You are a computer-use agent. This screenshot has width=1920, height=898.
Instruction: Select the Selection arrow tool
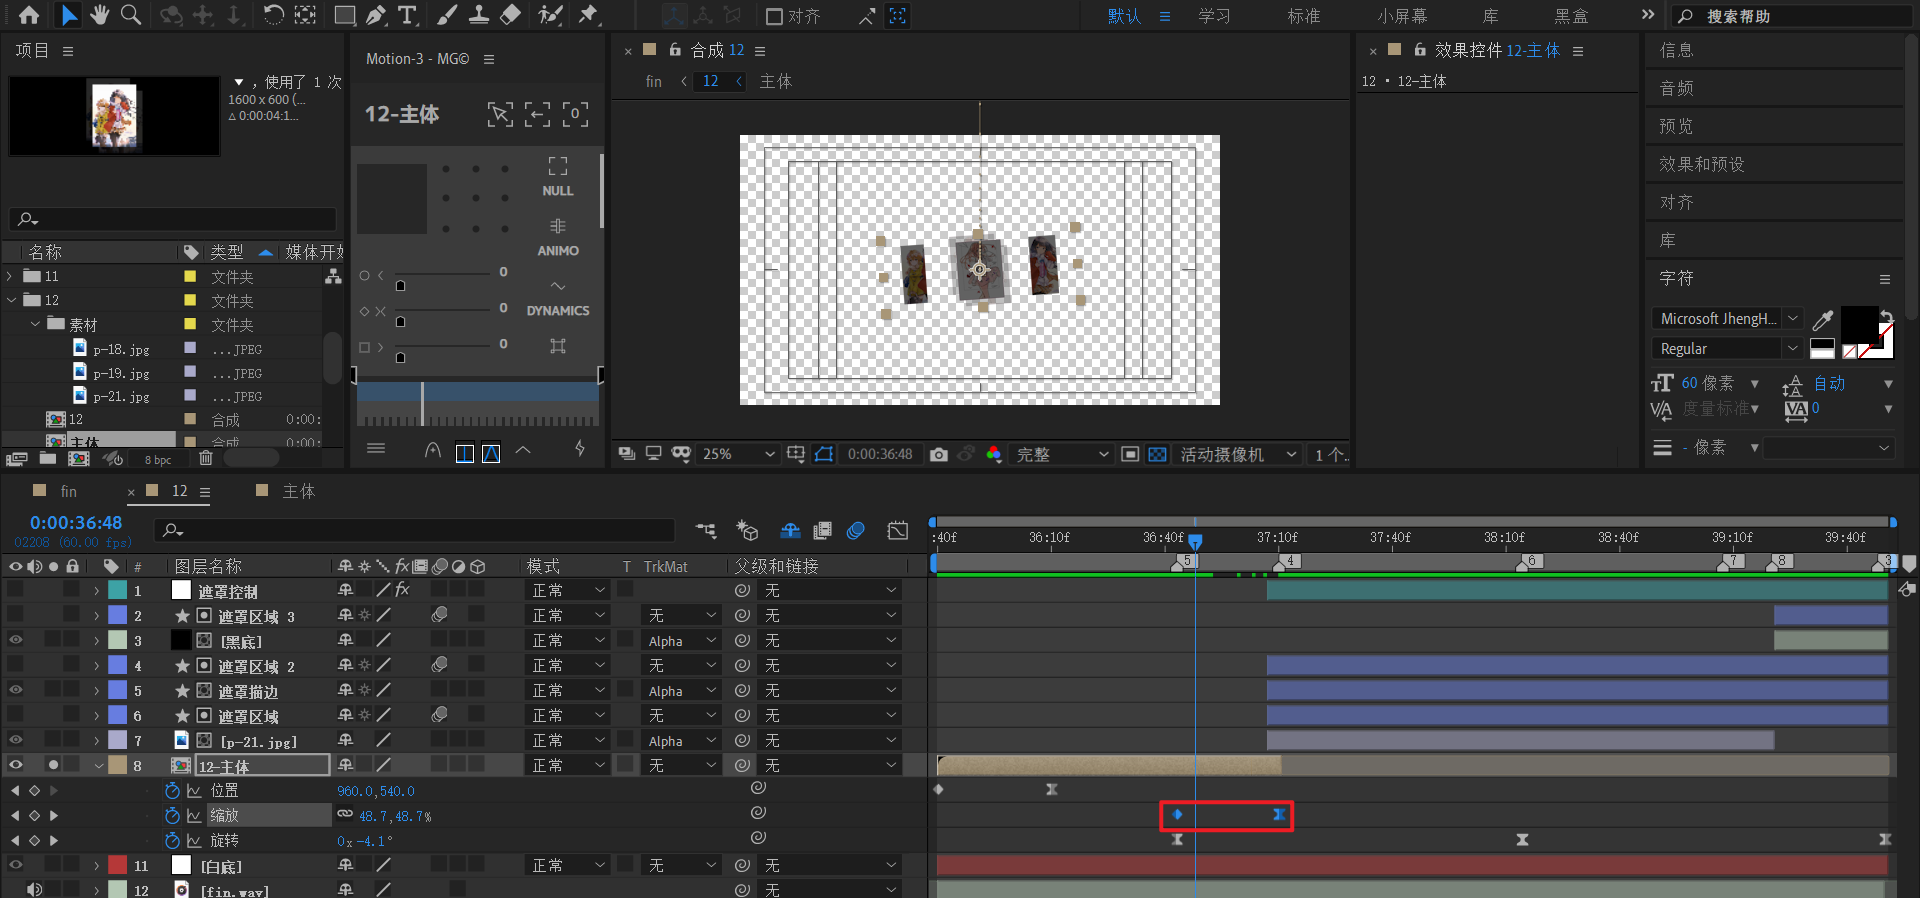click(x=68, y=15)
